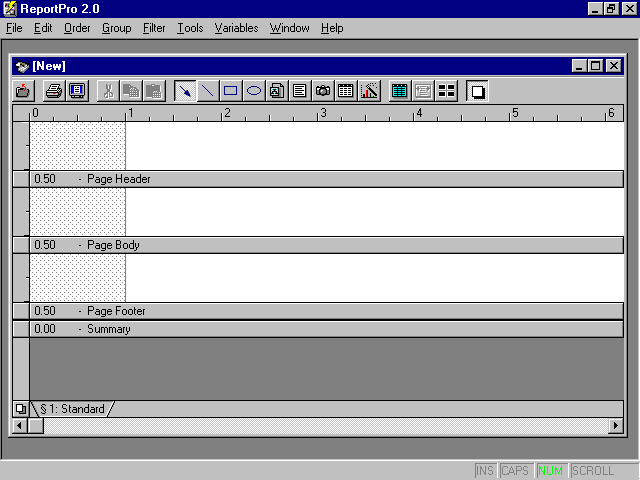
Task: Switch to the 1: Standard section tab
Action: coord(72,409)
